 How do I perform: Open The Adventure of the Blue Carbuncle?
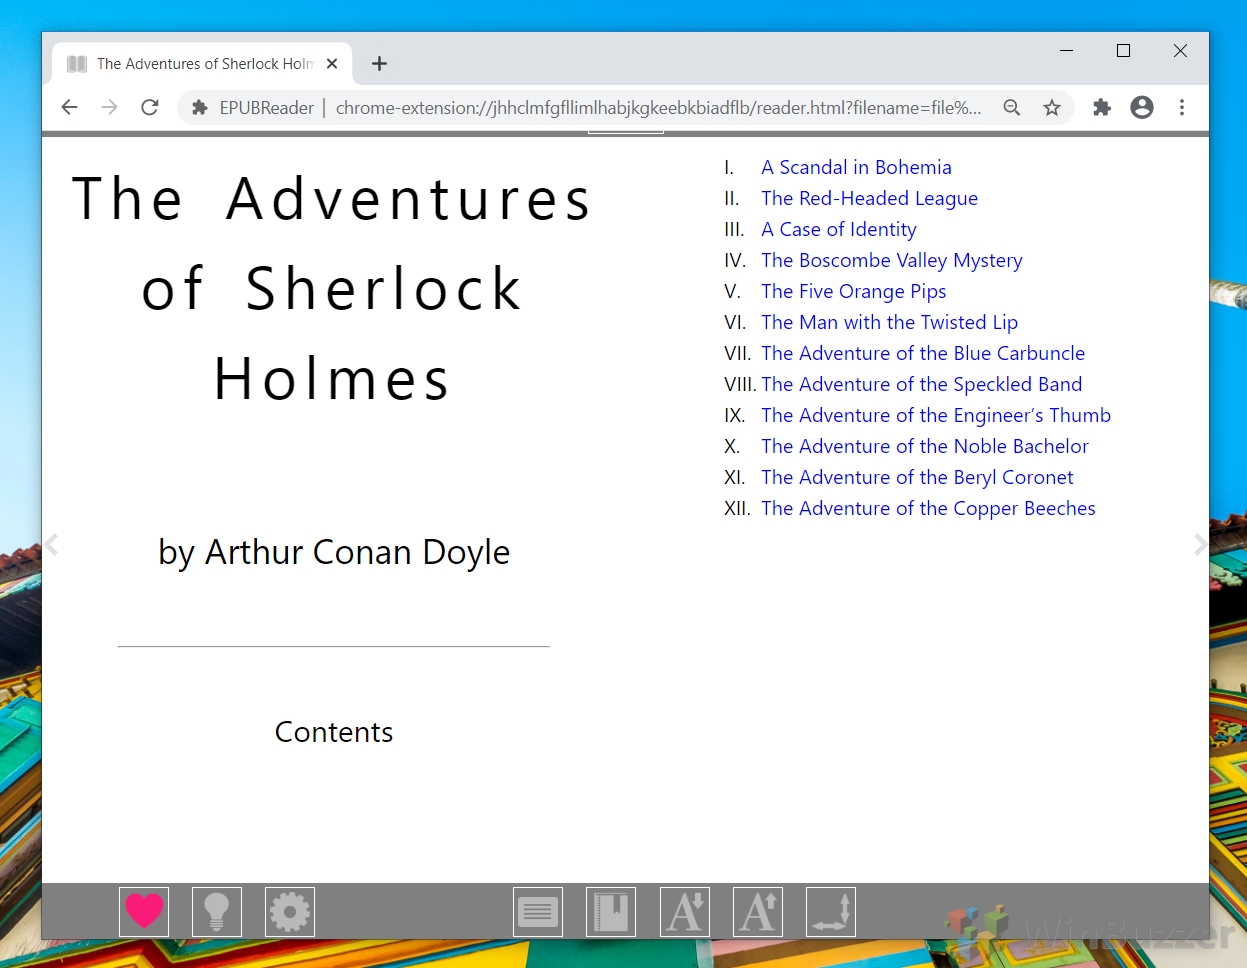point(922,353)
